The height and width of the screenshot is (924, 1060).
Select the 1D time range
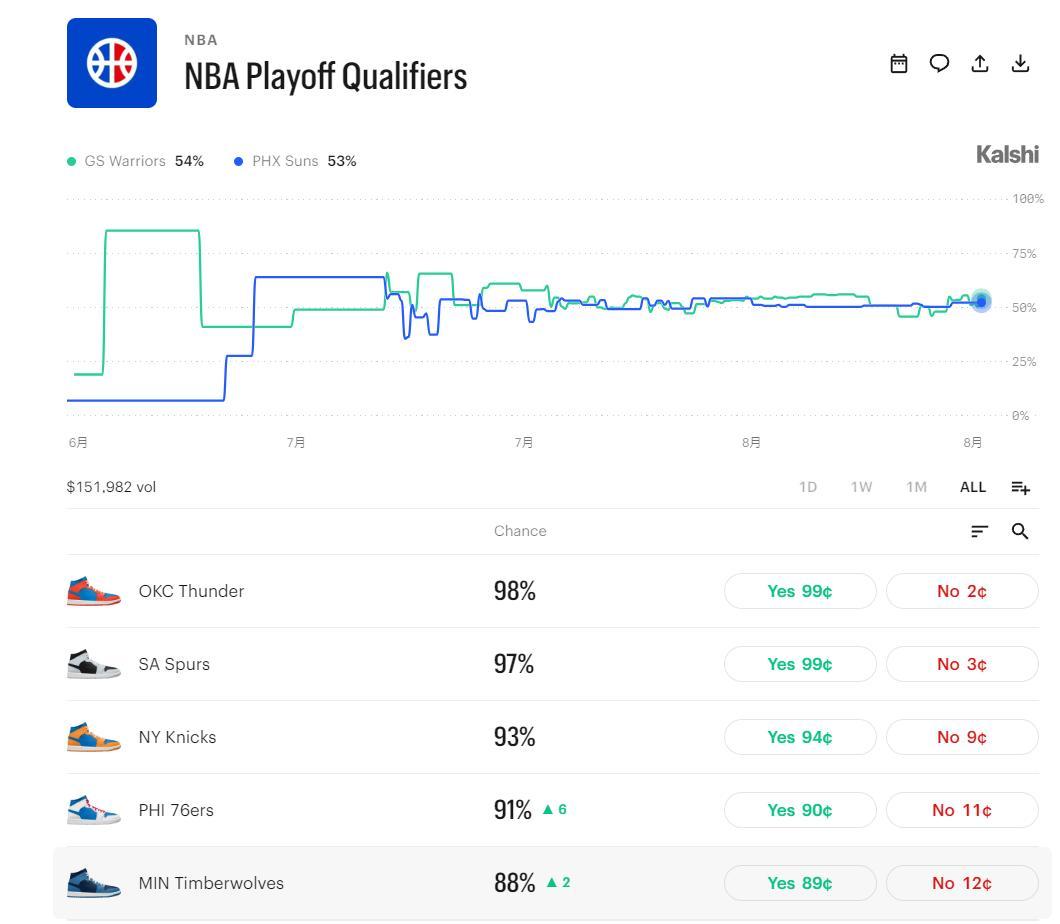point(808,487)
